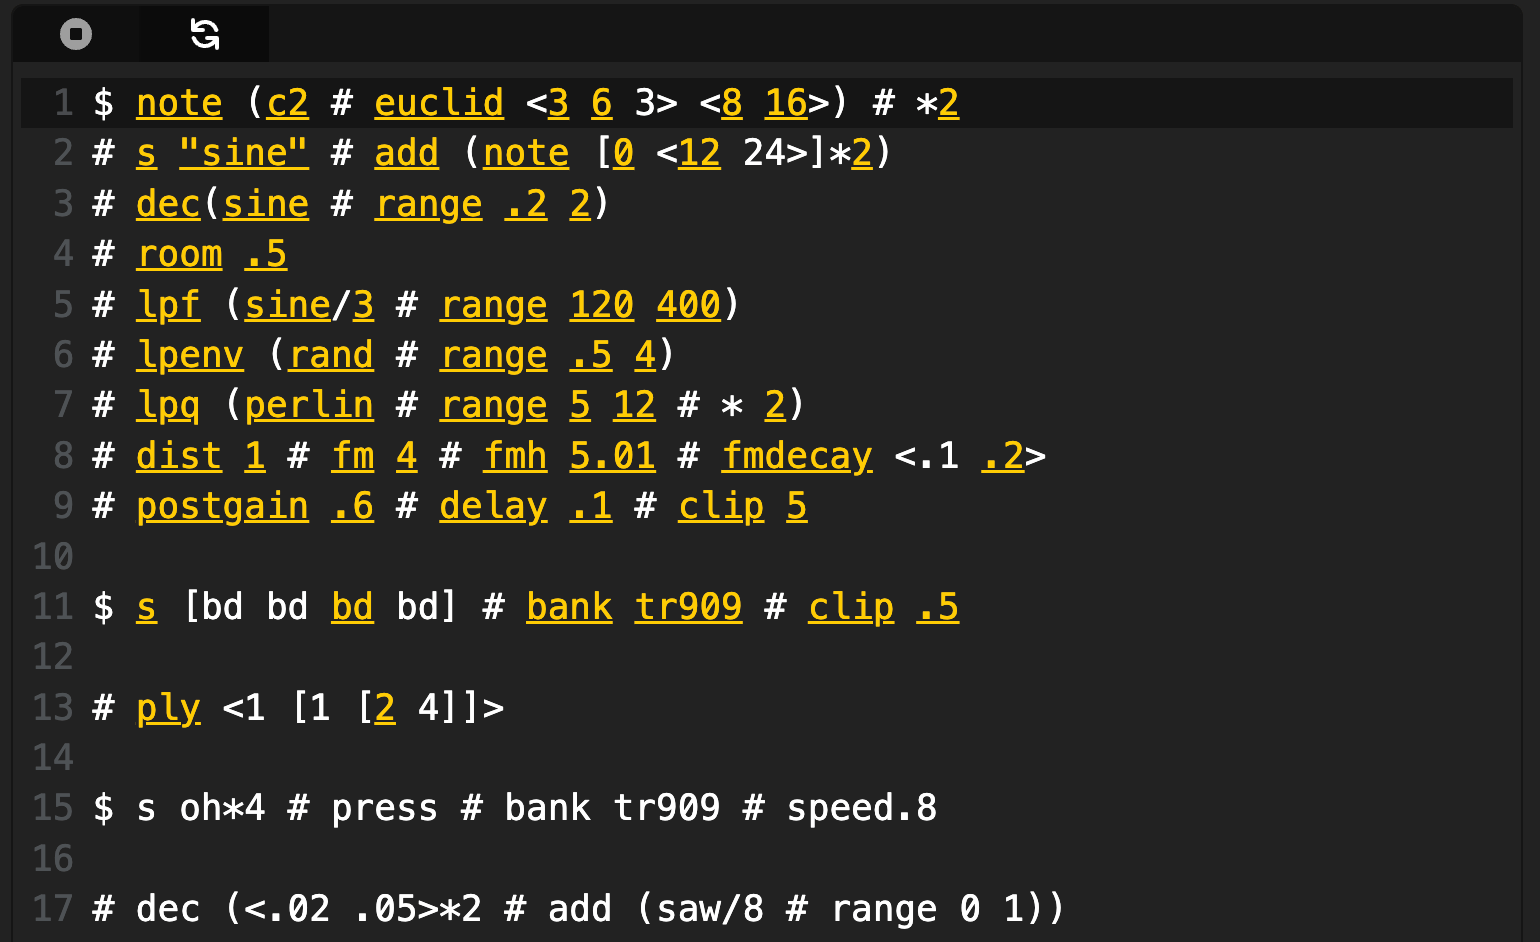Click the underlined 'tr909' on line 11
The image size is (1540, 942).
coord(688,607)
